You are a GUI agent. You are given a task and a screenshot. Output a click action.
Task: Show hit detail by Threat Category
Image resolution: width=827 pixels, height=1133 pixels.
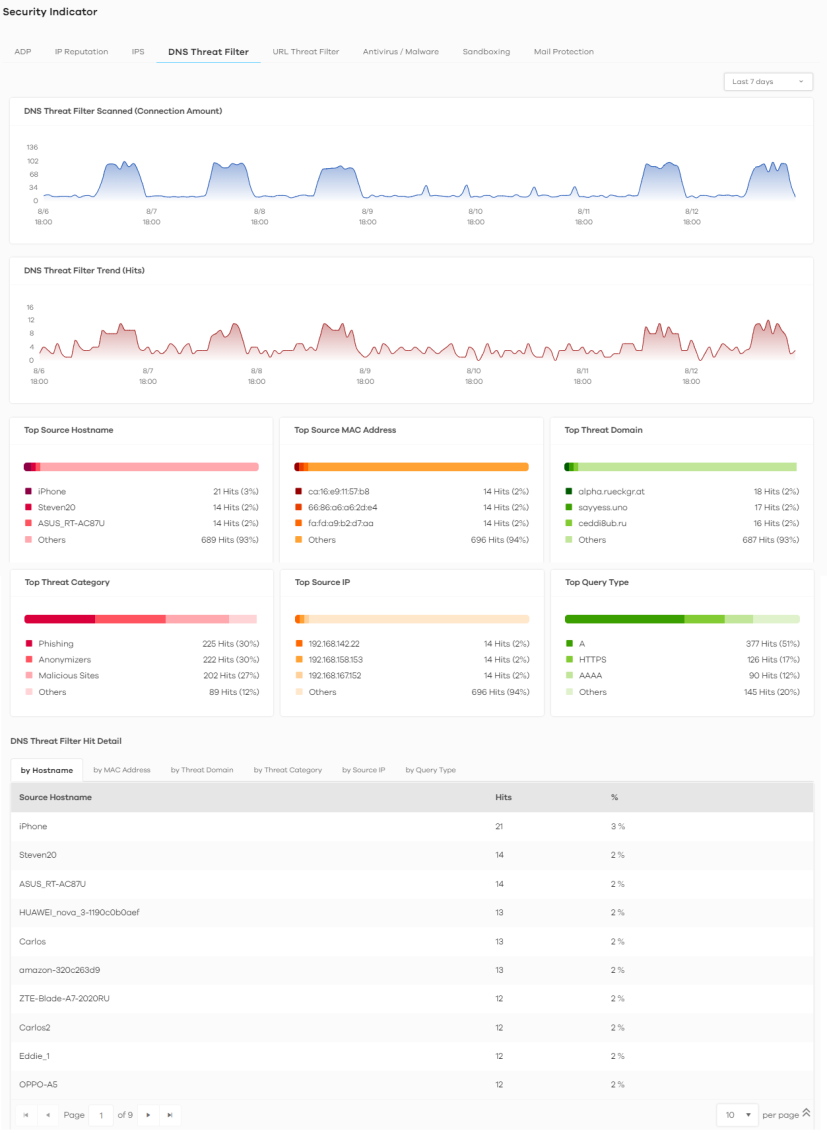click(x=287, y=770)
